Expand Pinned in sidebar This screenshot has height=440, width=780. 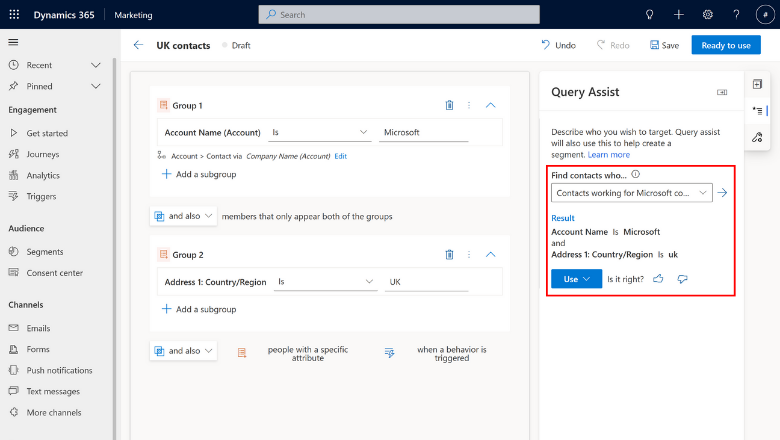pyautogui.click(x=96, y=86)
